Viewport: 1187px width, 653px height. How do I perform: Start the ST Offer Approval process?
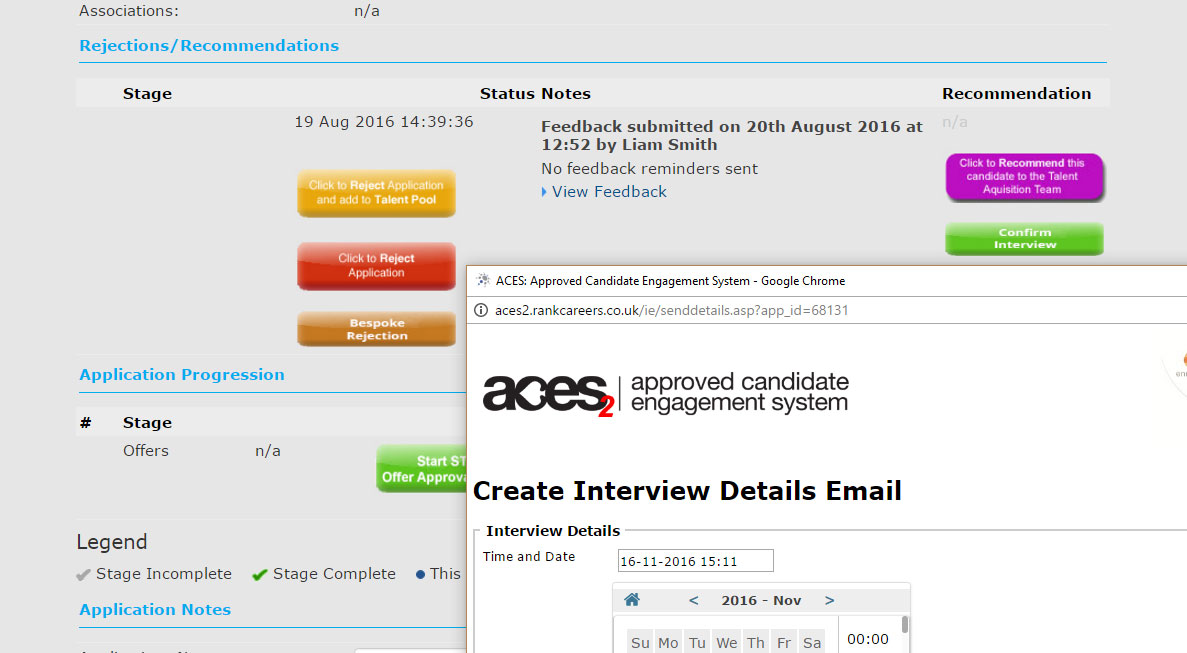pos(422,469)
